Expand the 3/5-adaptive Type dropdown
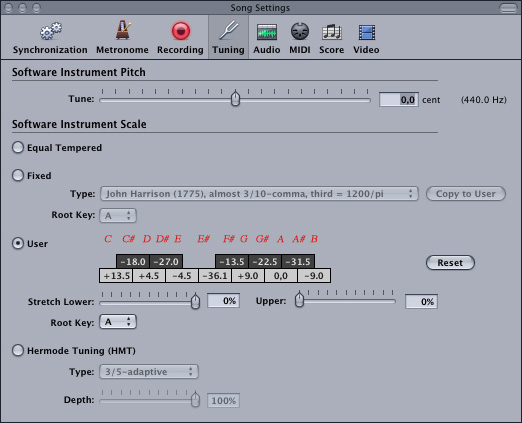Viewport: 522px width, 423px height. (x=149, y=372)
